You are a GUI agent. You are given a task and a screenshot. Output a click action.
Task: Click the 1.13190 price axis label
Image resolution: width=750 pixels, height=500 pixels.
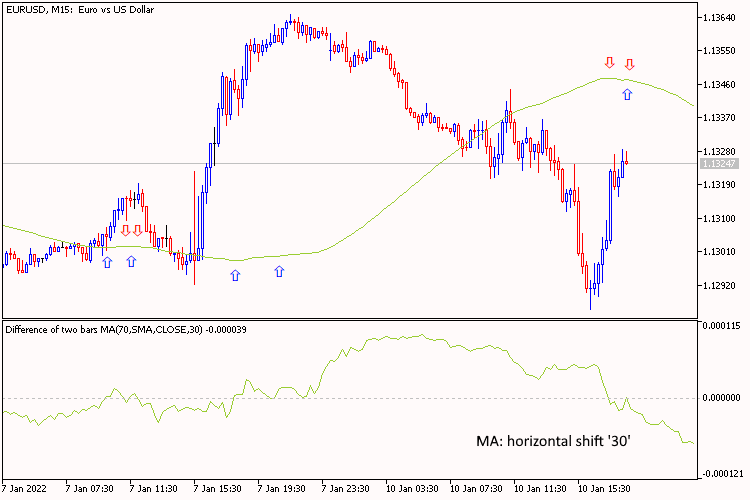719,185
